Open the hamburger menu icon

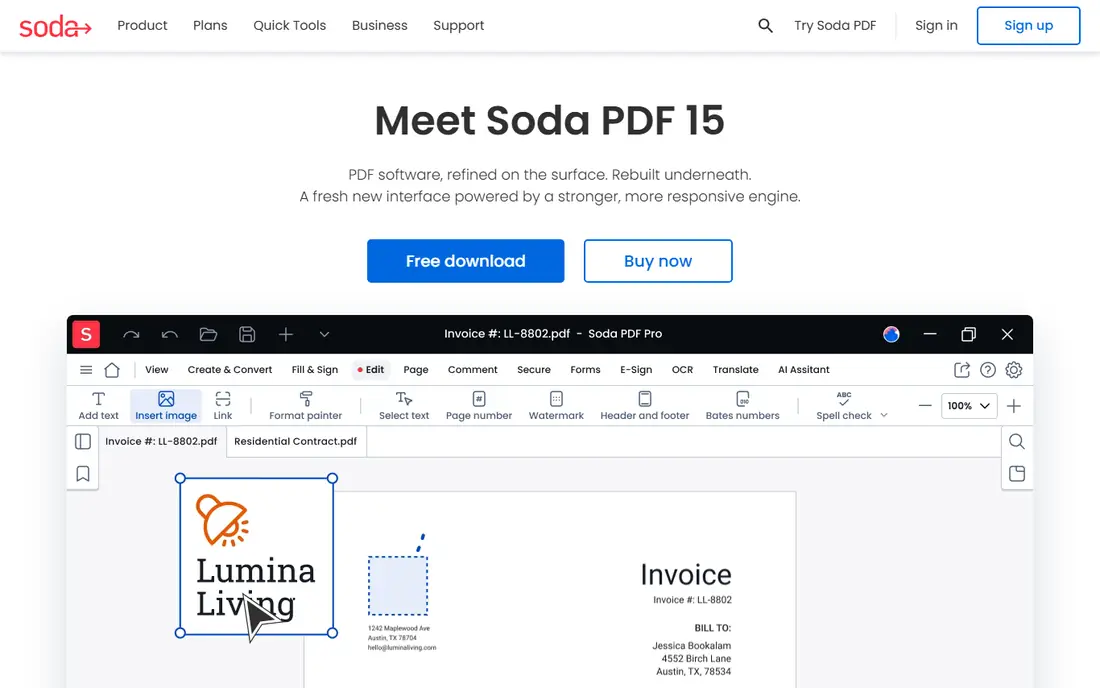(x=86, y=370)
